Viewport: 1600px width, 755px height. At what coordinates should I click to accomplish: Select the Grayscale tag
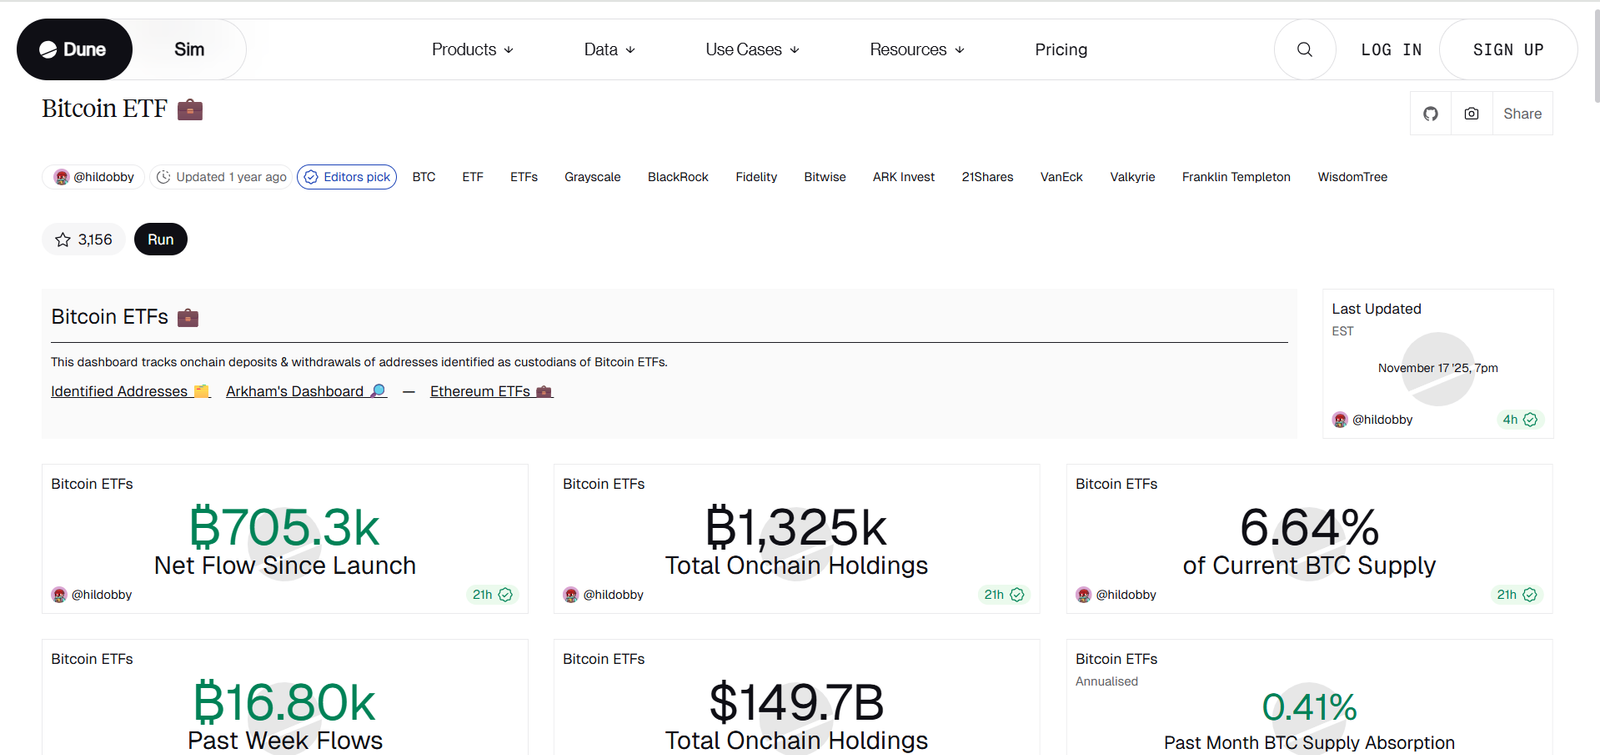(592, 177)
